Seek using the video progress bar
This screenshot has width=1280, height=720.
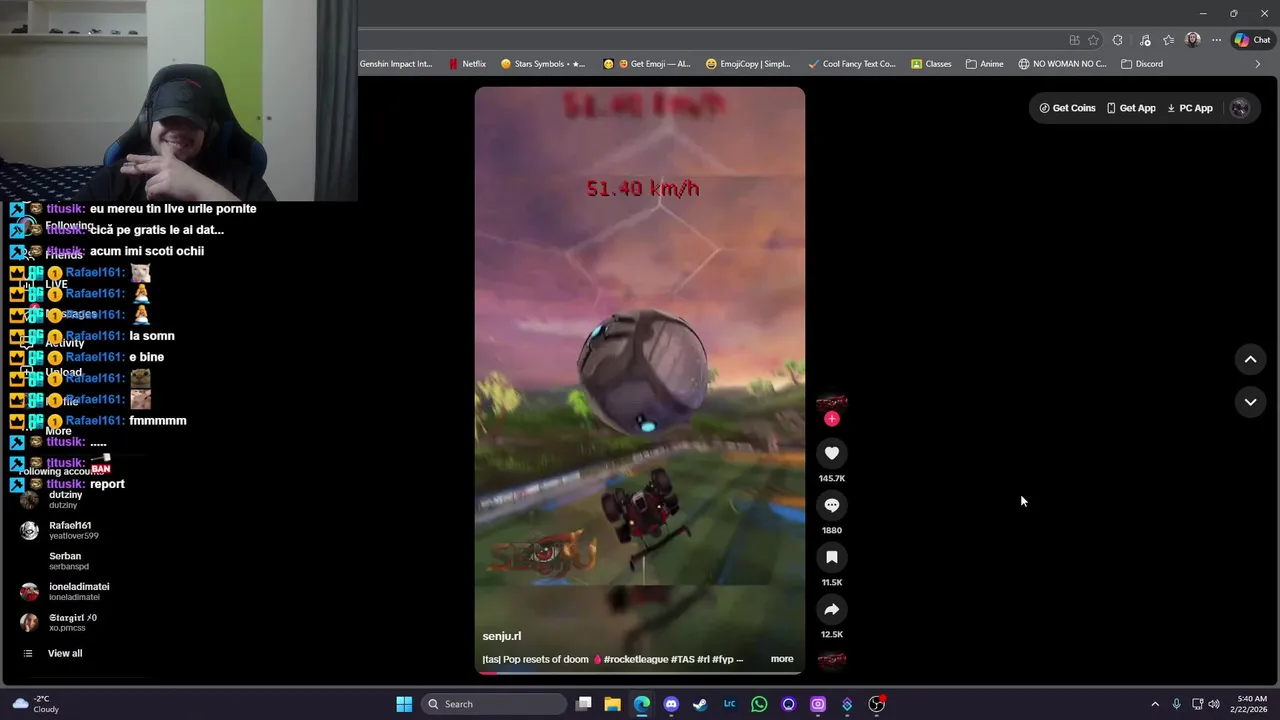coord(640,673)
